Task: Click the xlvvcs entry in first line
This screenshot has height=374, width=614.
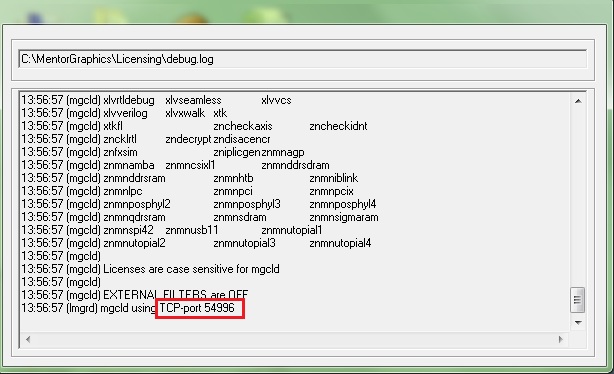Action: (276, 100)
